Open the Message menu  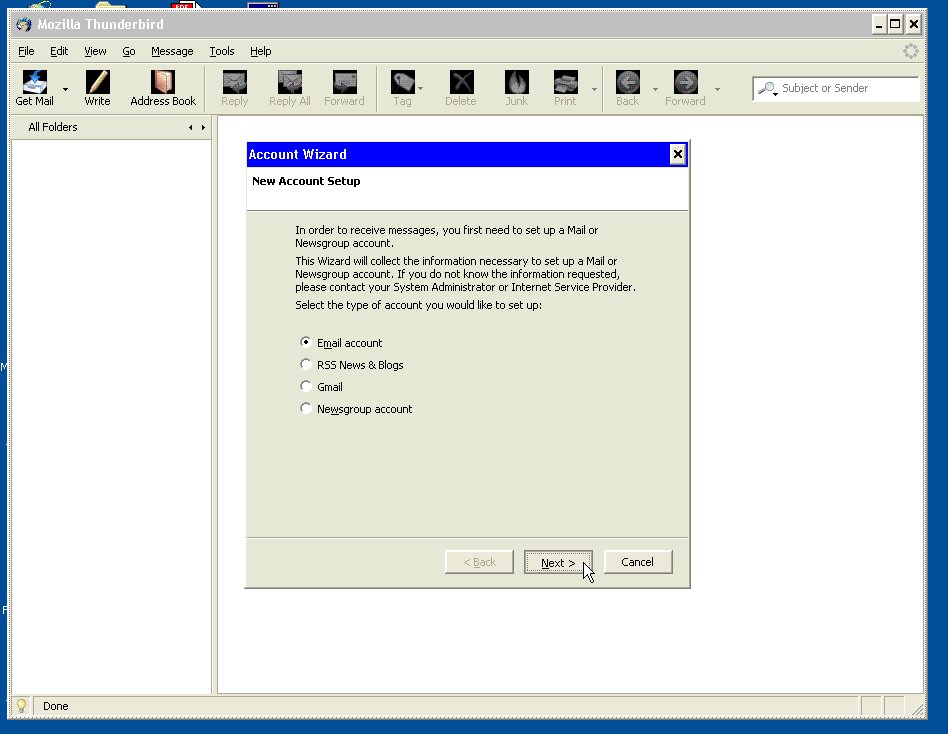172,51
